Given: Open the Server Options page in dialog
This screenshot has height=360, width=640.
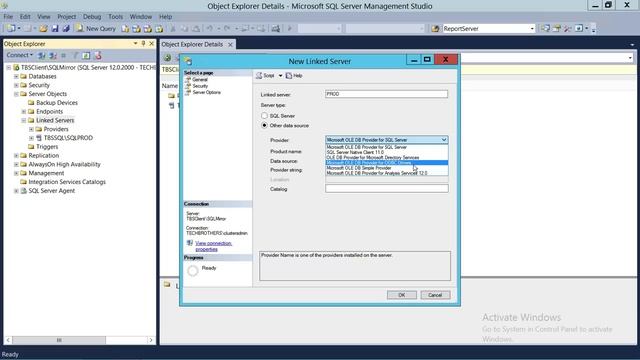Looking at the screenshot, I should click(207, 93).
